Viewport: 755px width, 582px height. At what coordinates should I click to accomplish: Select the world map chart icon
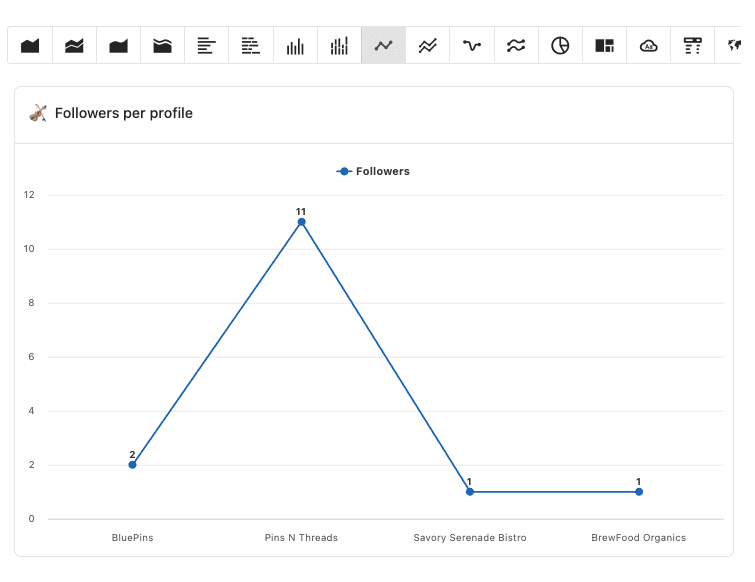[735, 46]
